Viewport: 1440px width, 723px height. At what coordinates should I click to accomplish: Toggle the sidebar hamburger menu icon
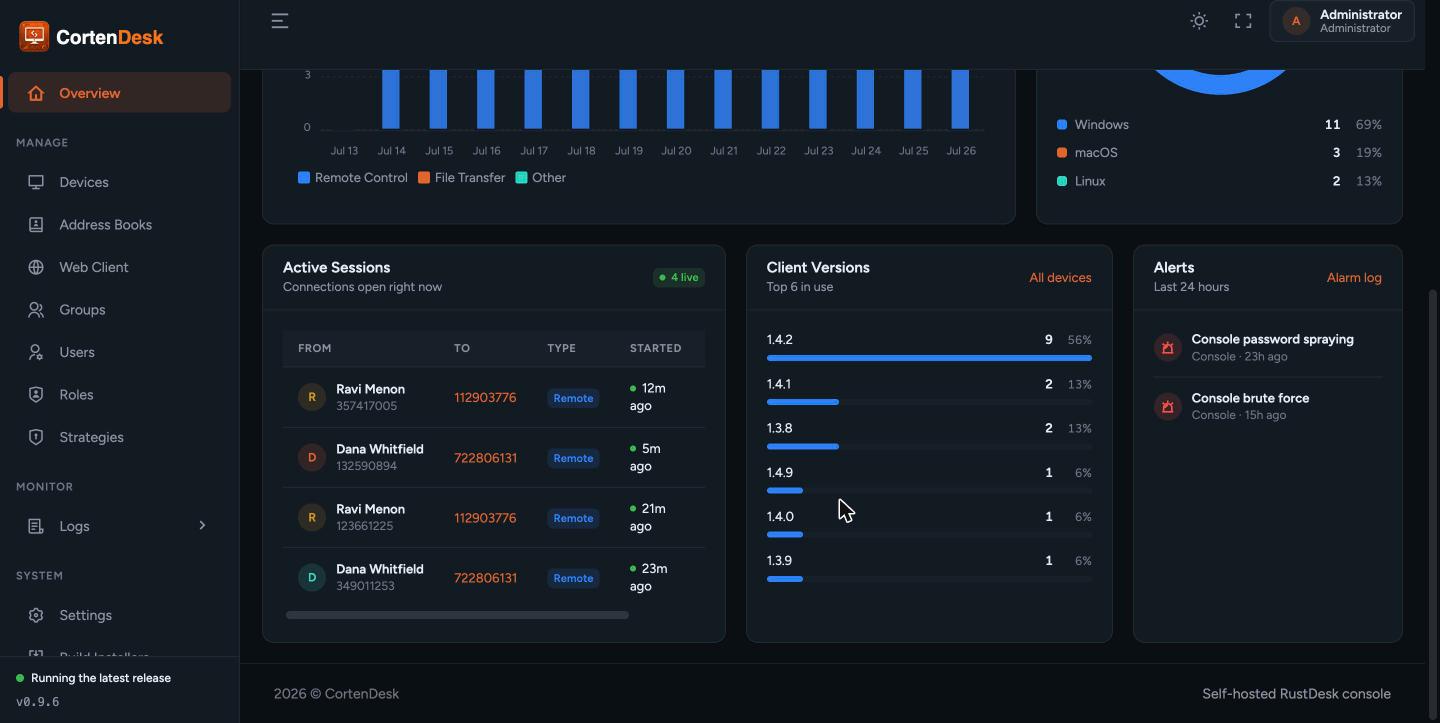click(x=280, y=21)
